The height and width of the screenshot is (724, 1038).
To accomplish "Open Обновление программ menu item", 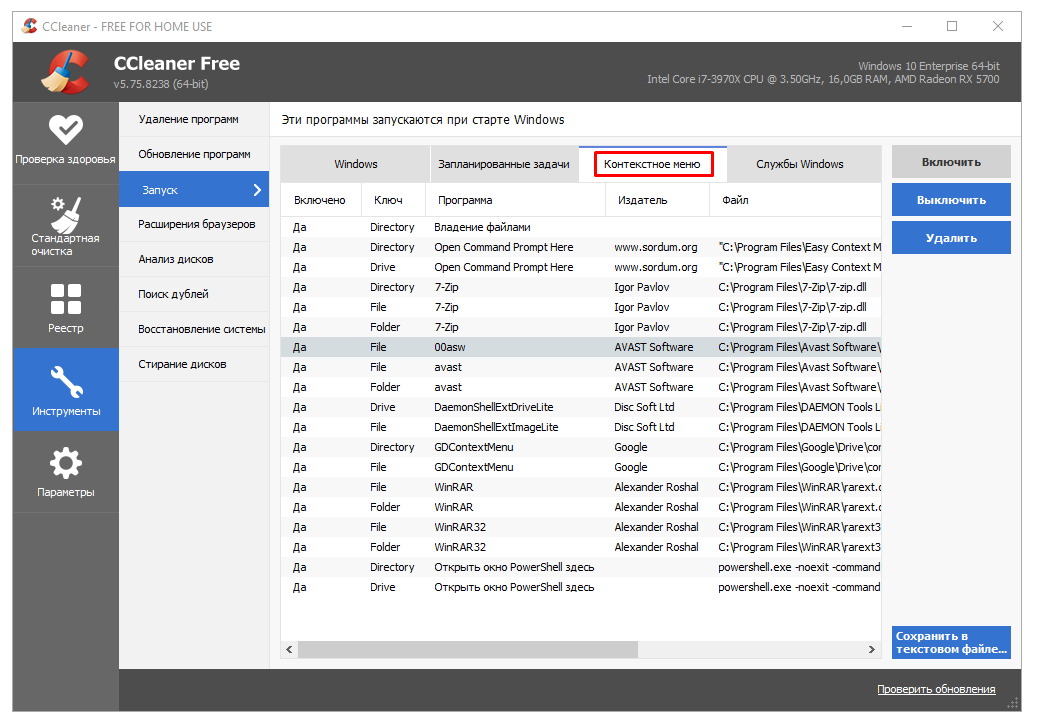I will [194, 154].
